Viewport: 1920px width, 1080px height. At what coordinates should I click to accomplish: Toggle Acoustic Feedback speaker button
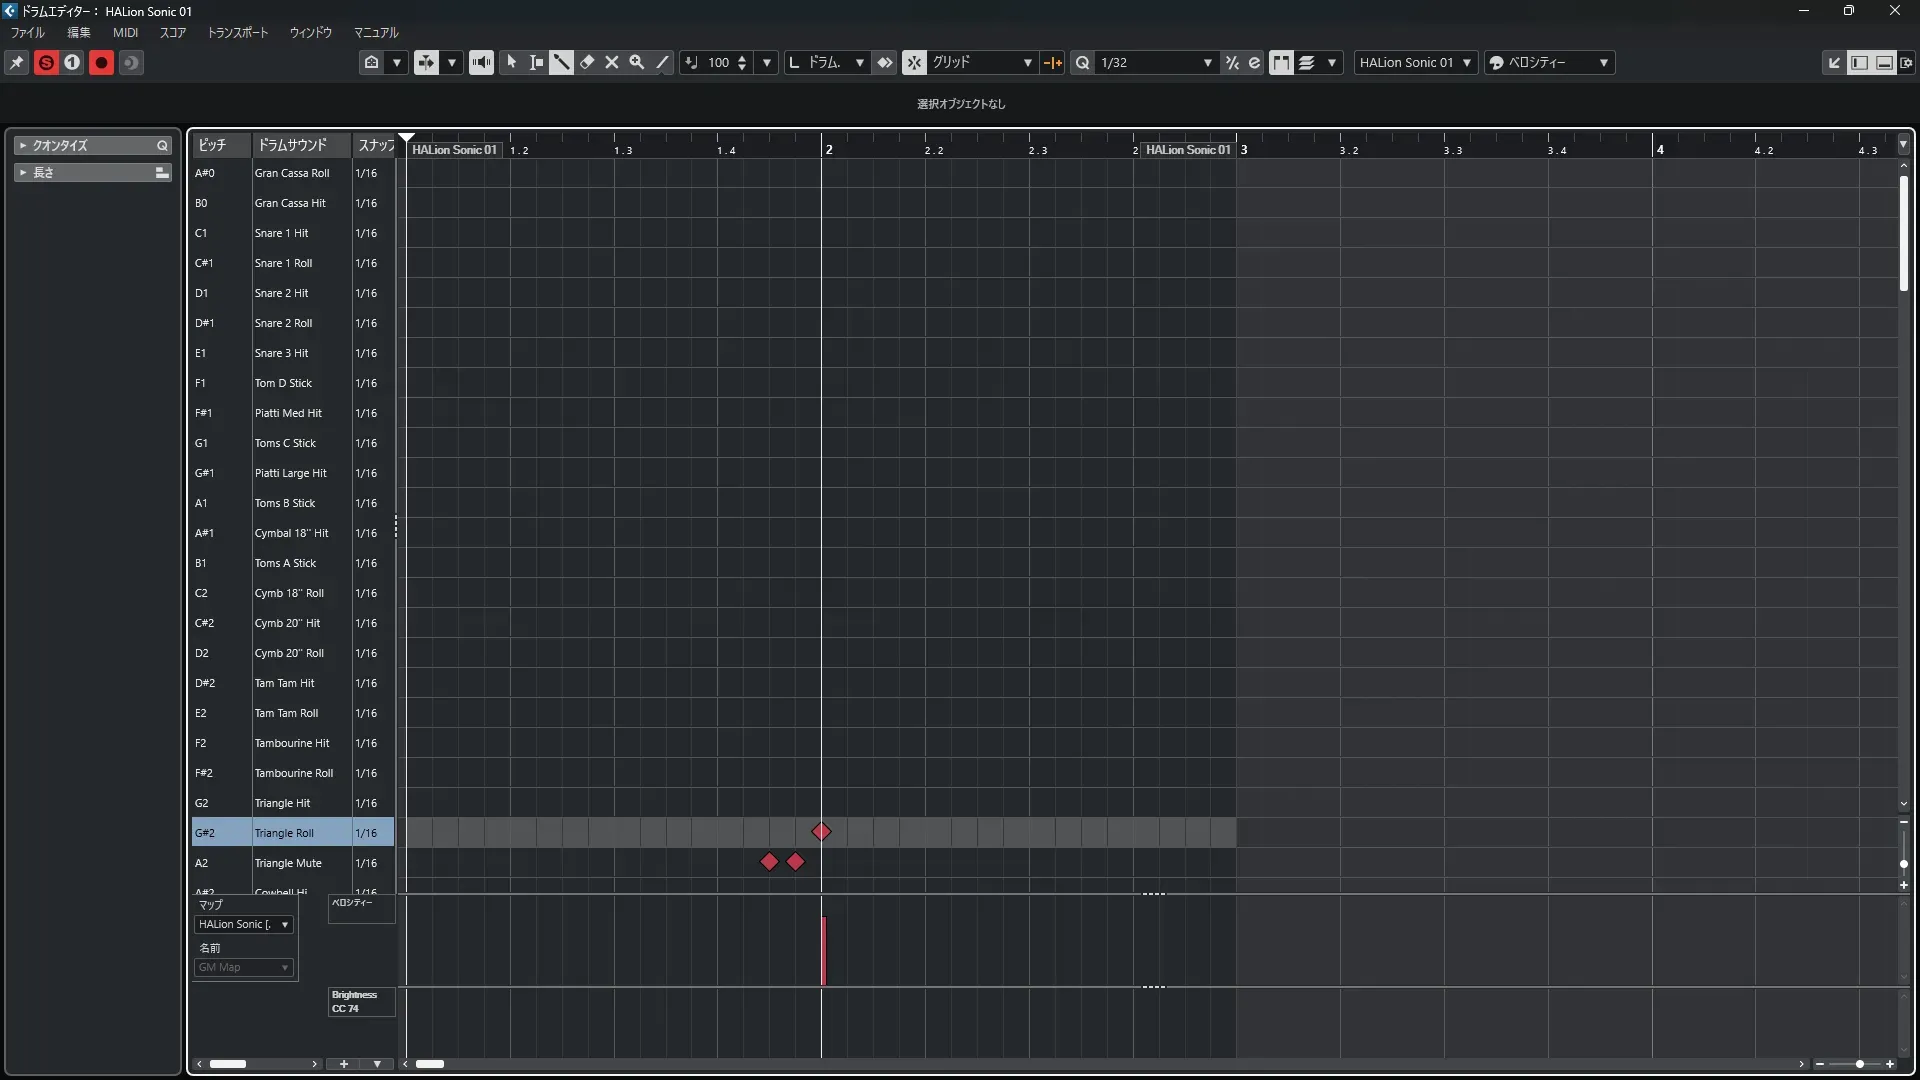click(x=481, y=62)
